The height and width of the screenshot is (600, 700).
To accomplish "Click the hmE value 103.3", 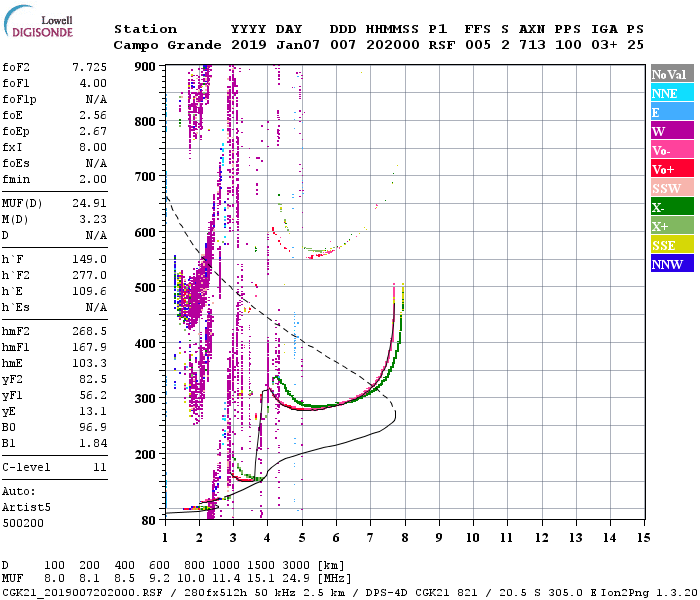I will 89,363.
